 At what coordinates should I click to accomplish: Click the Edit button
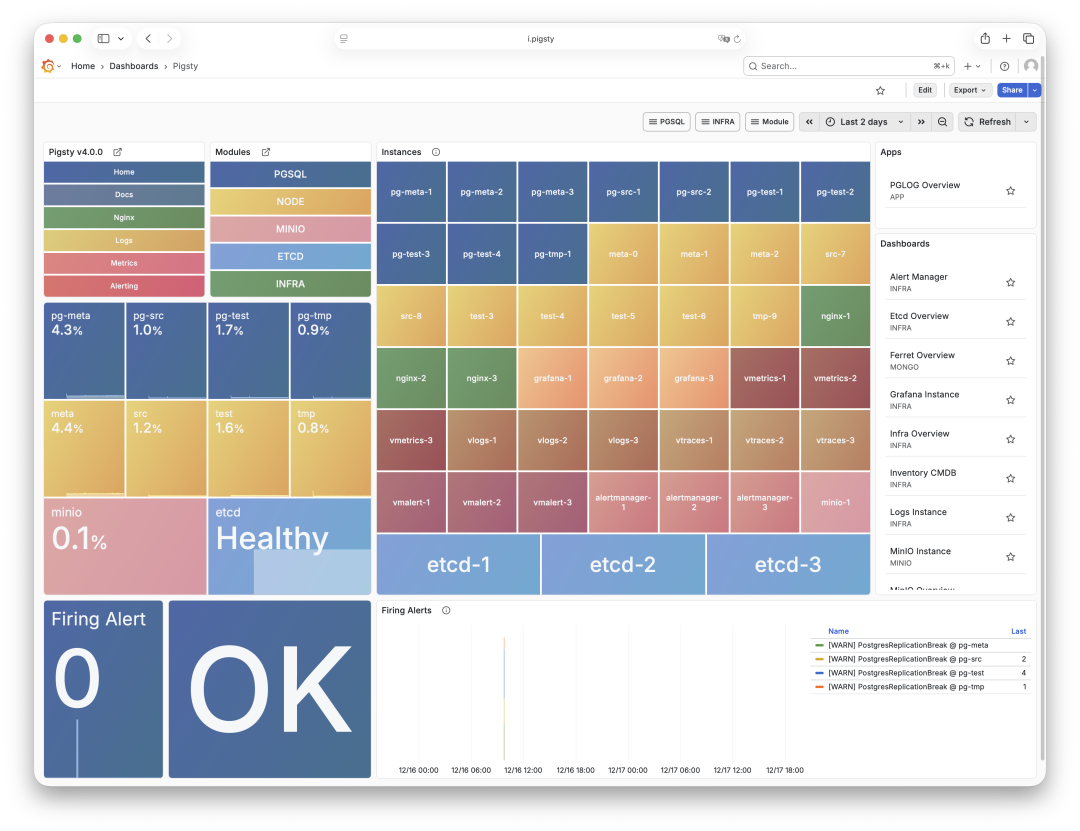pyautogui.click(x=925, y=89)
